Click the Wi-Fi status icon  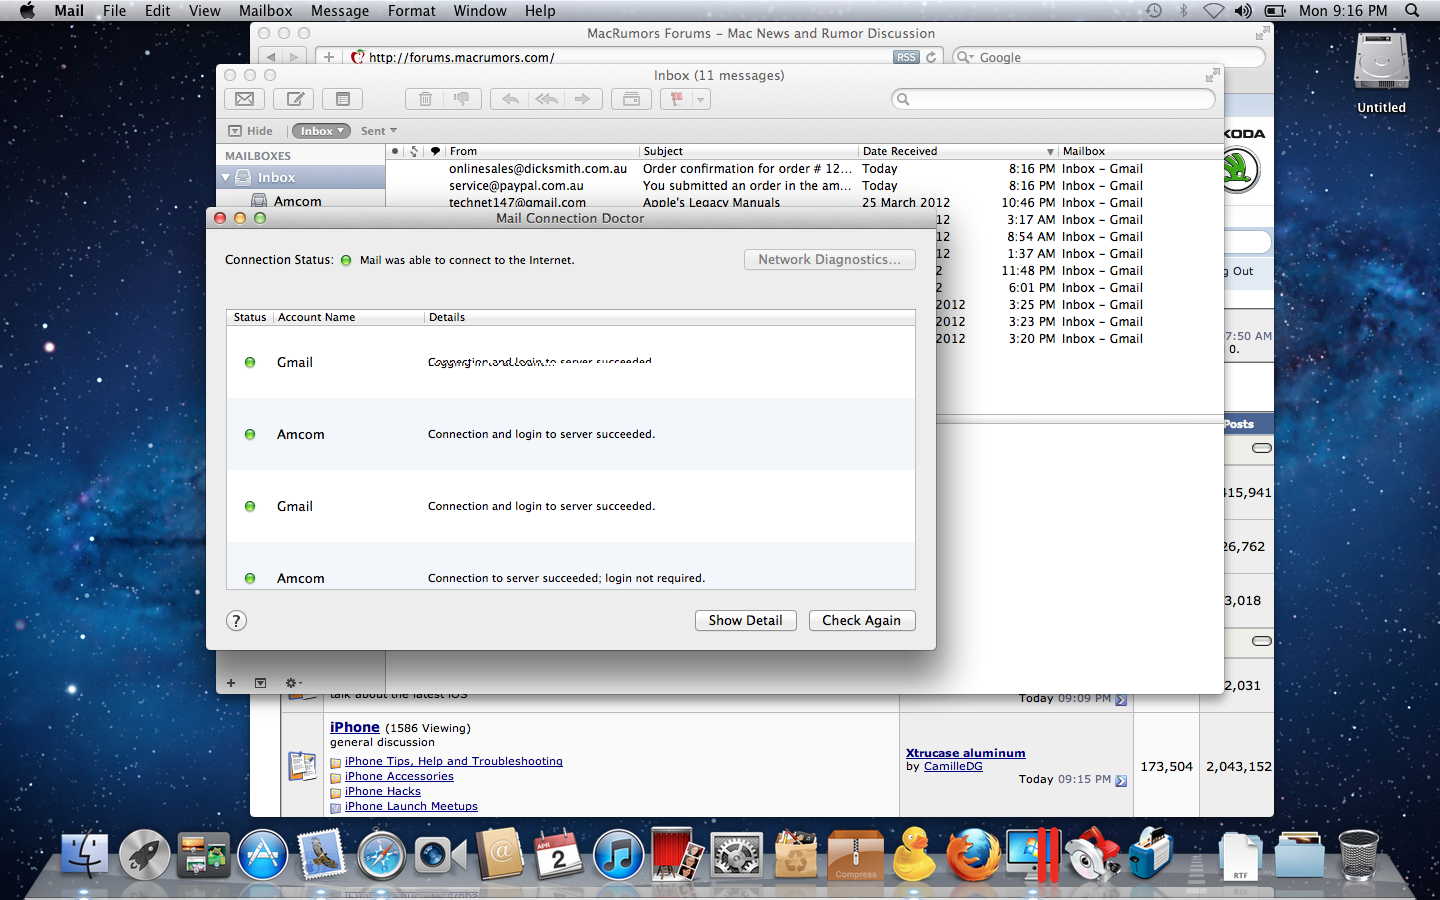1213,11
